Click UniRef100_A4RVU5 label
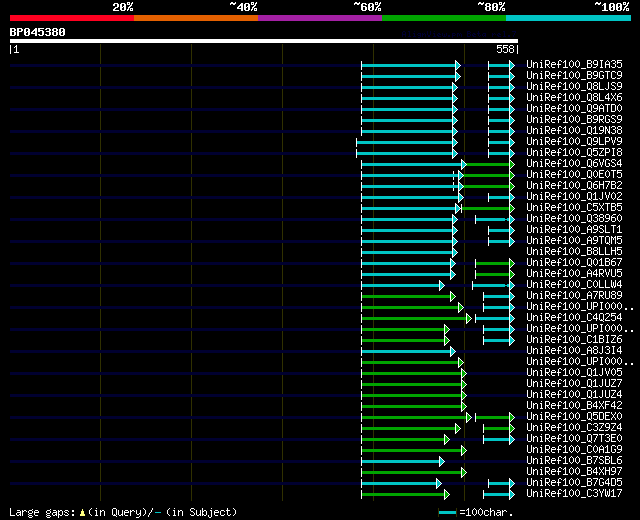 click(574, 274)
